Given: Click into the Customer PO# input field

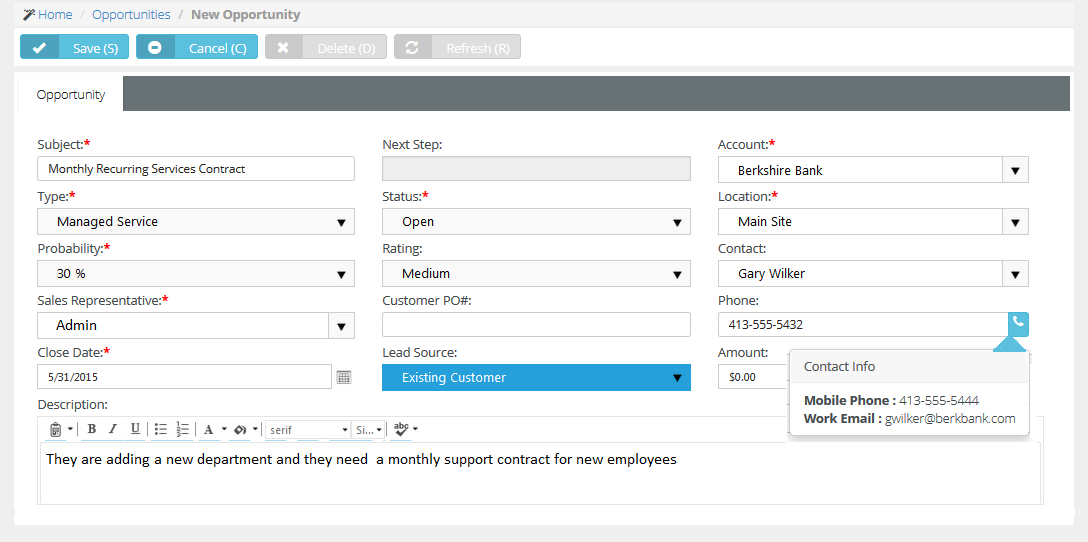Looking at the screenshot, I should coord(536,325).
